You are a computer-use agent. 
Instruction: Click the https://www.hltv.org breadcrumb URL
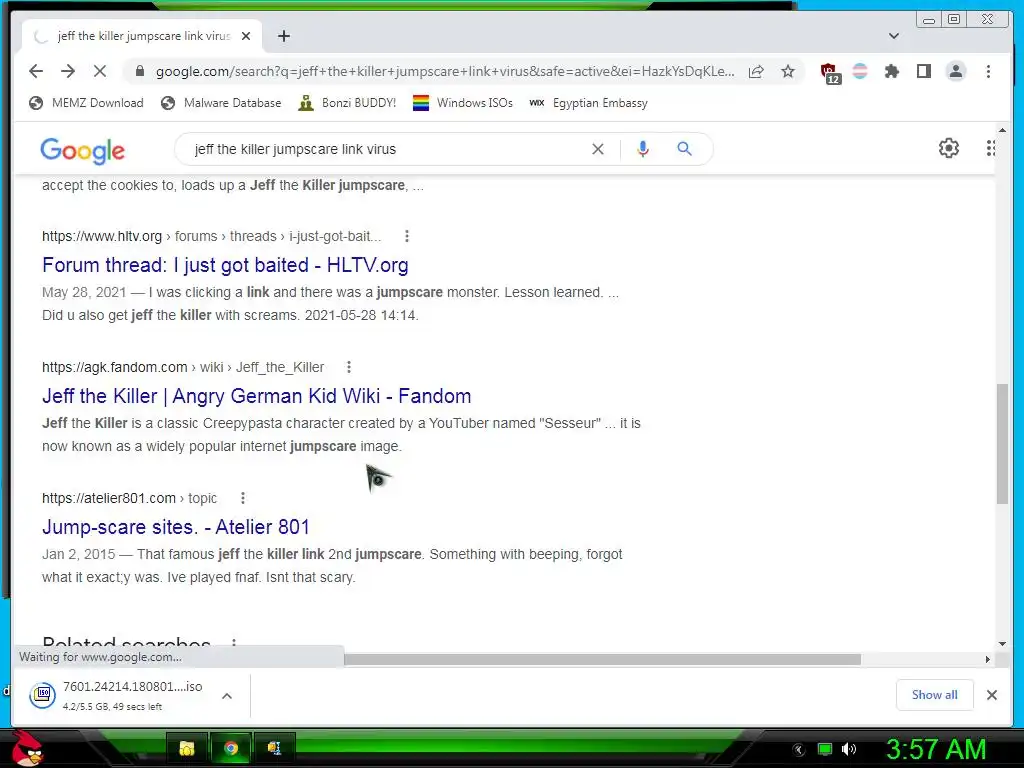click(x=102, y=236)
